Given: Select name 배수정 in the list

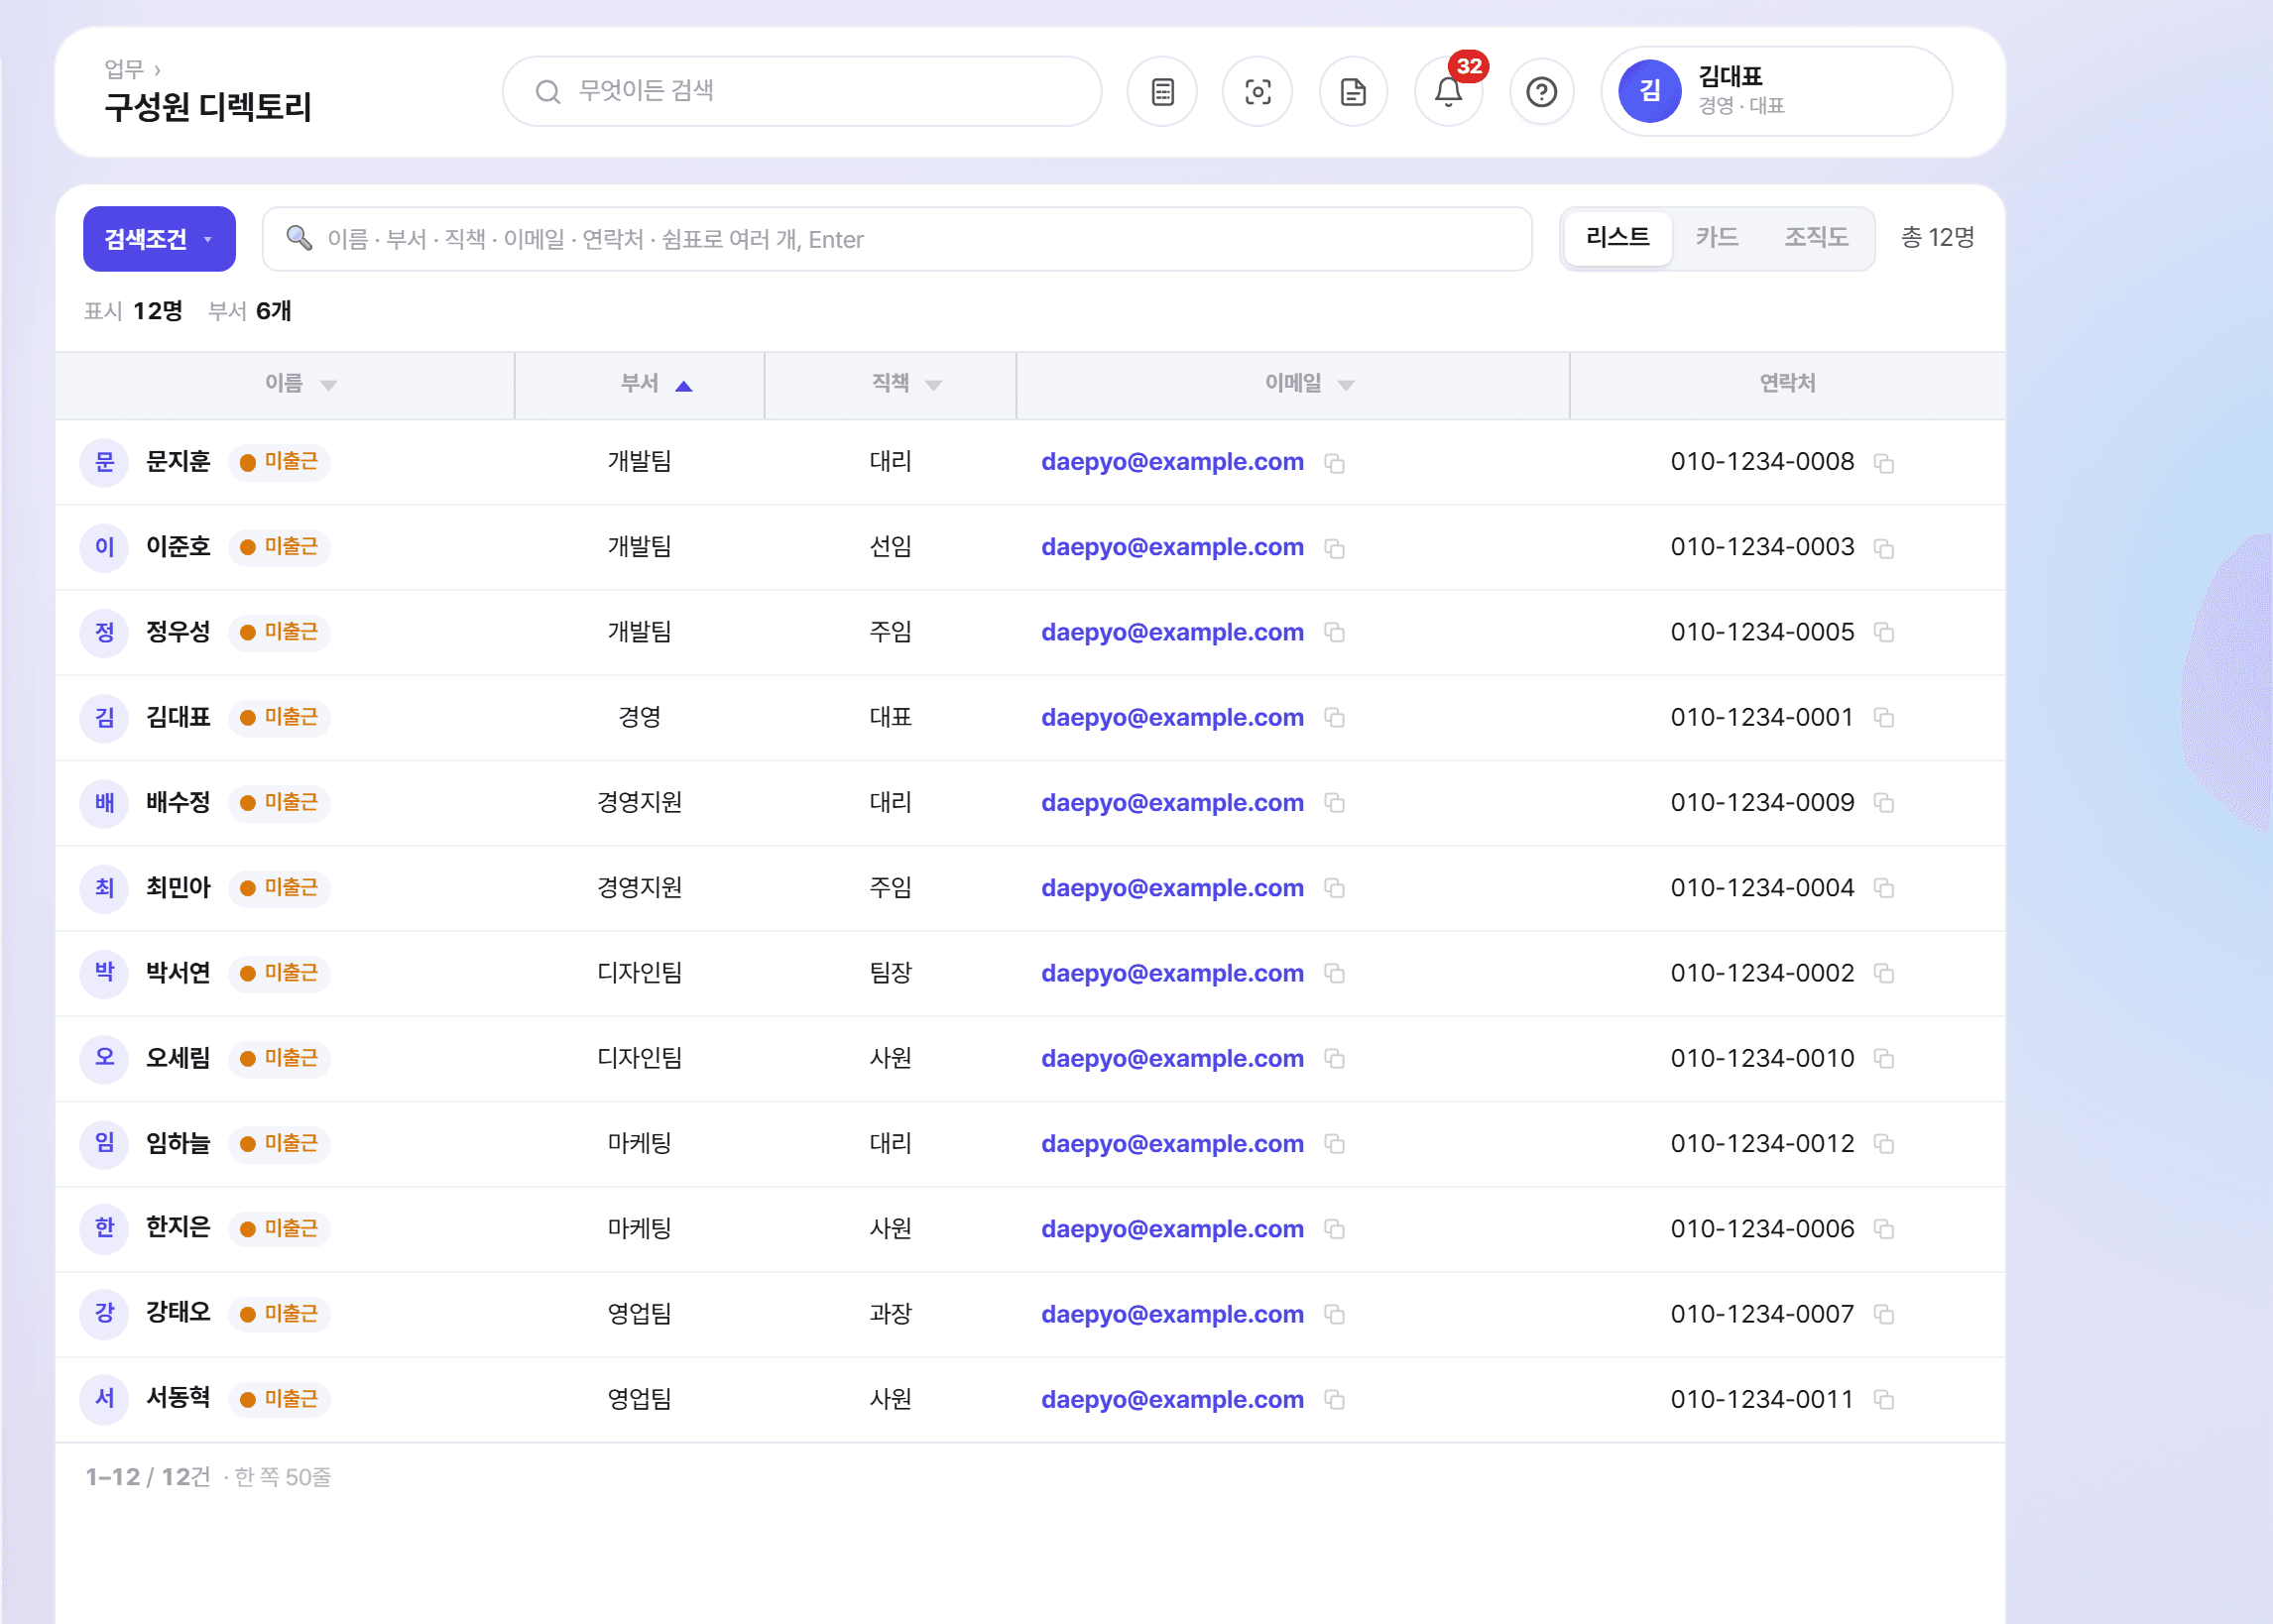Looking at the screenshot, I should [x=178, y=803].
